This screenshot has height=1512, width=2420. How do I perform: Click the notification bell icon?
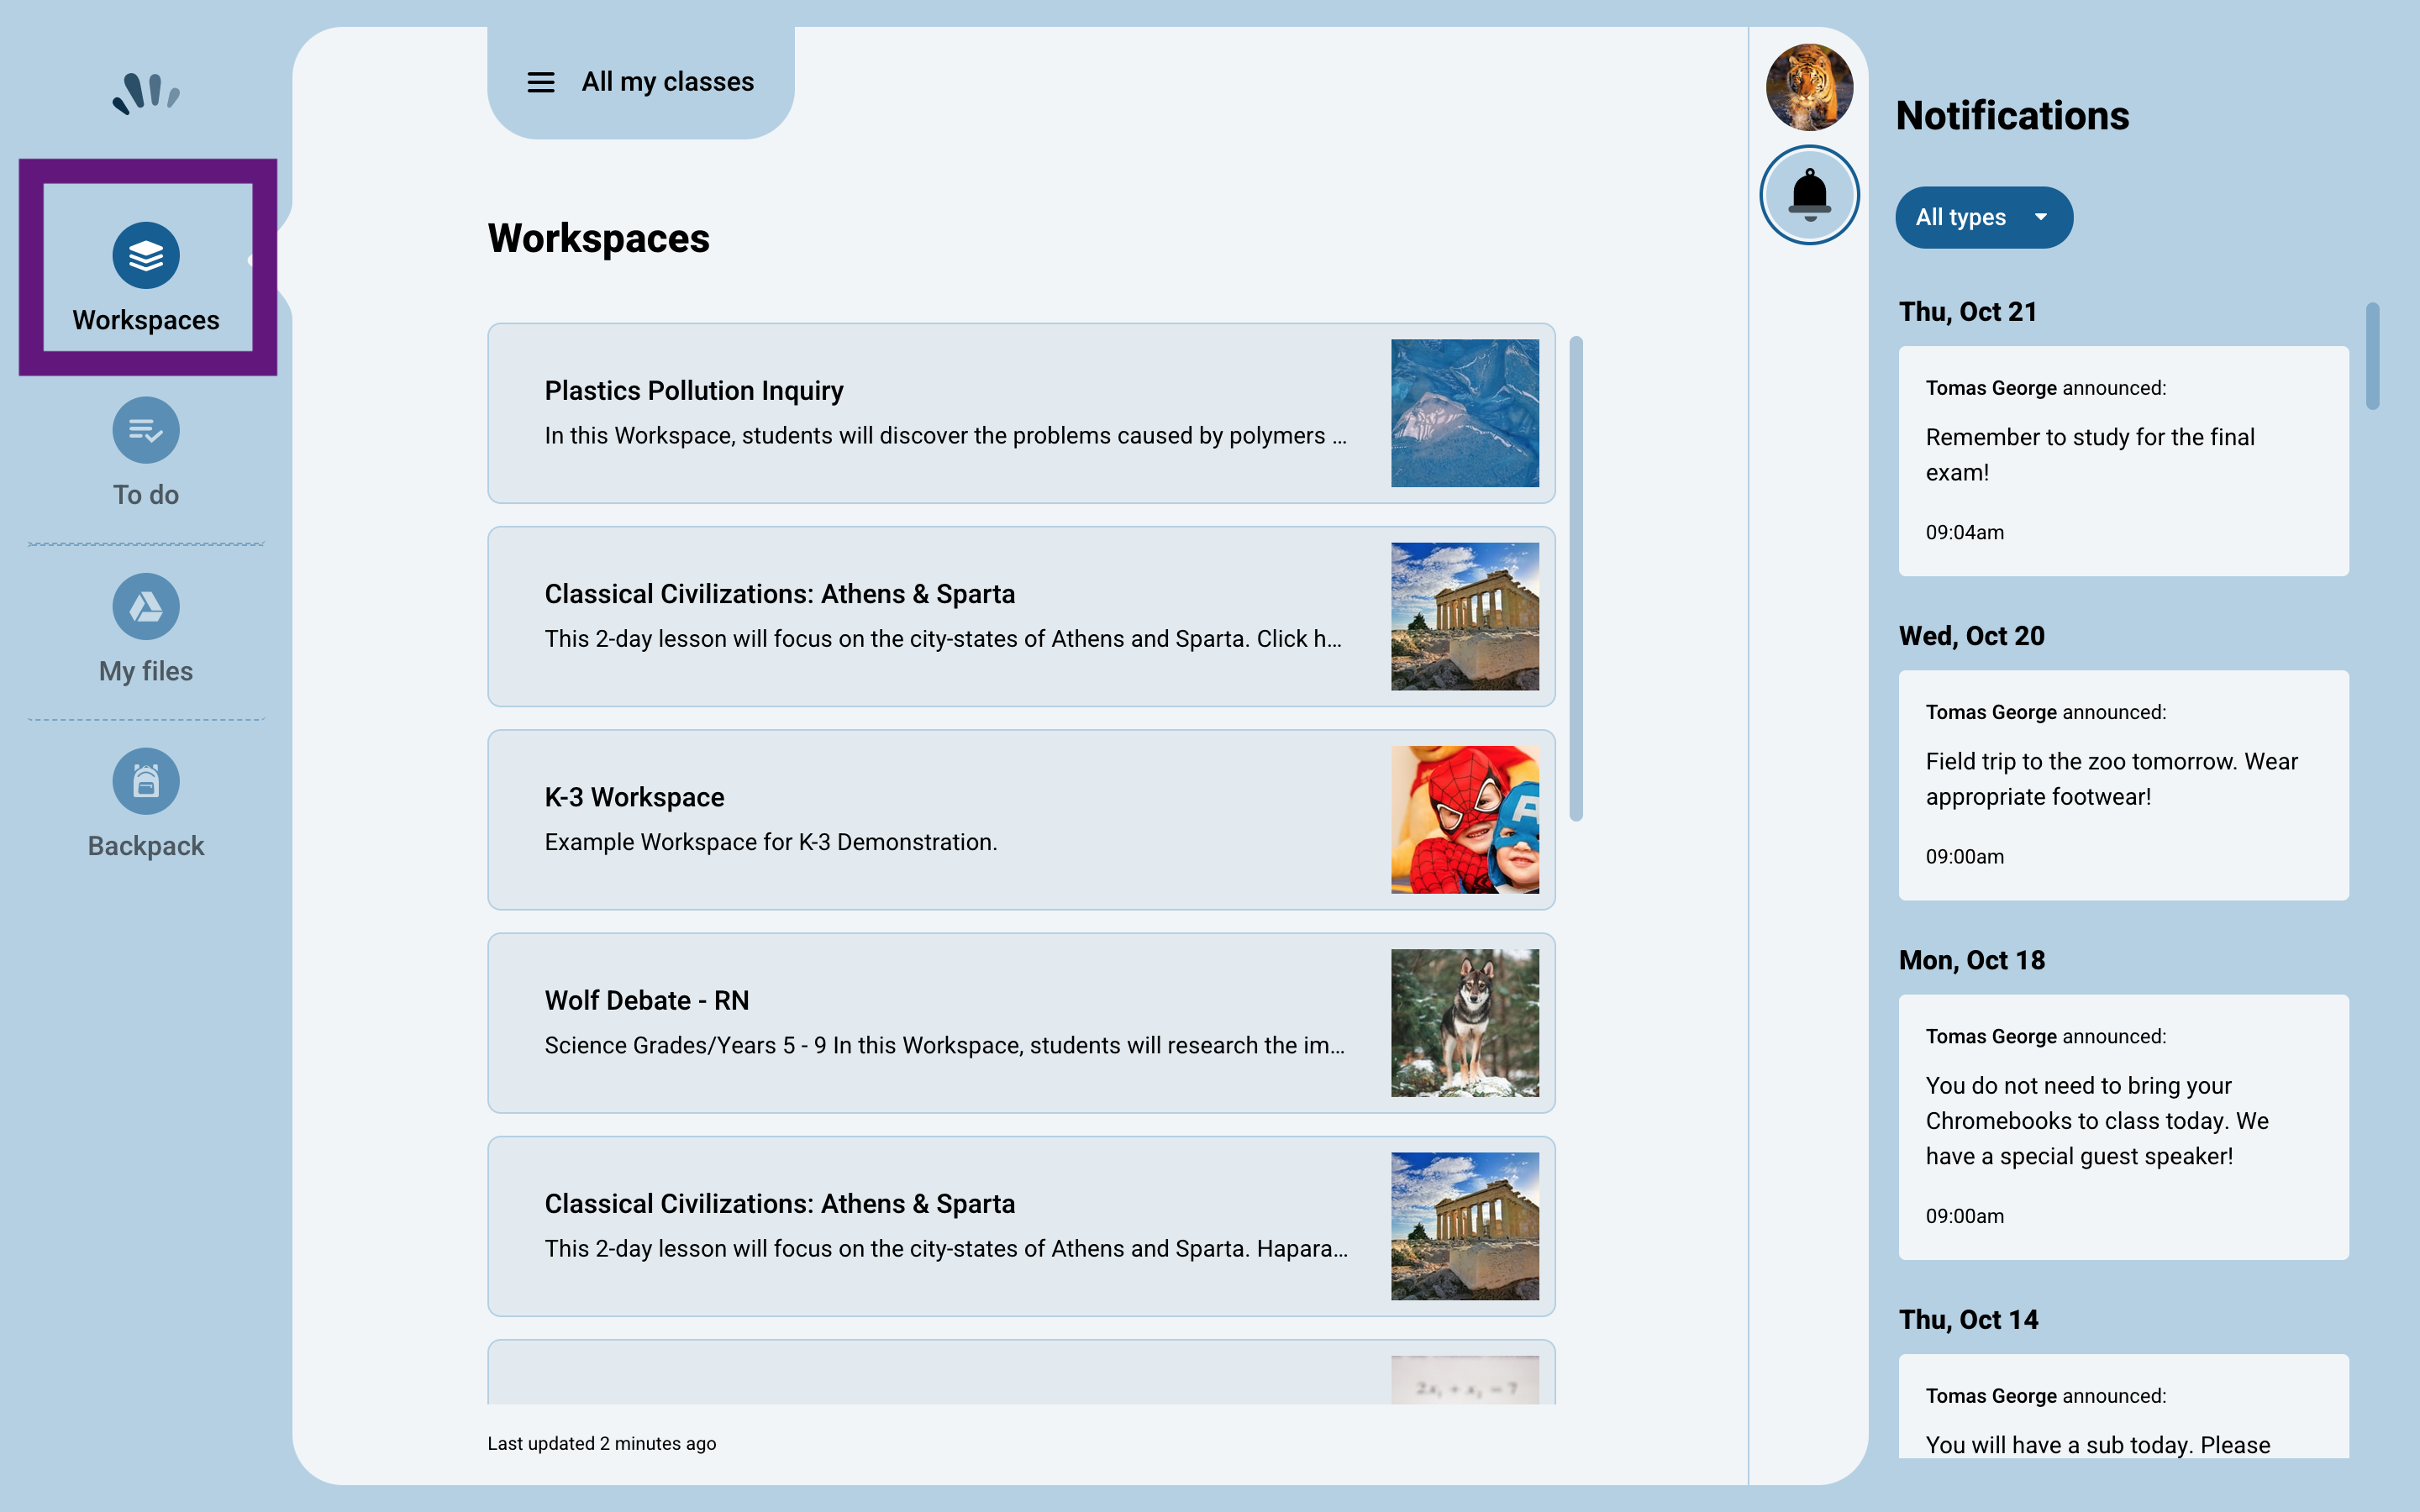click(1808, 194)
